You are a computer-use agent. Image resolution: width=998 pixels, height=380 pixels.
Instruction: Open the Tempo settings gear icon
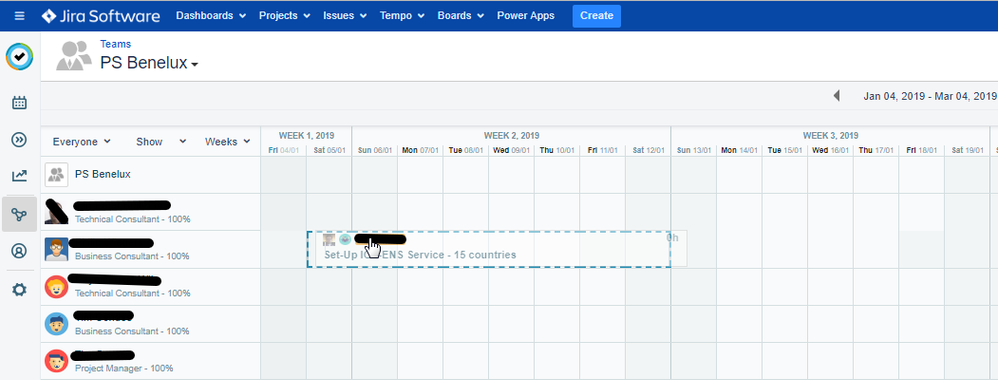[x=20, y=290]
